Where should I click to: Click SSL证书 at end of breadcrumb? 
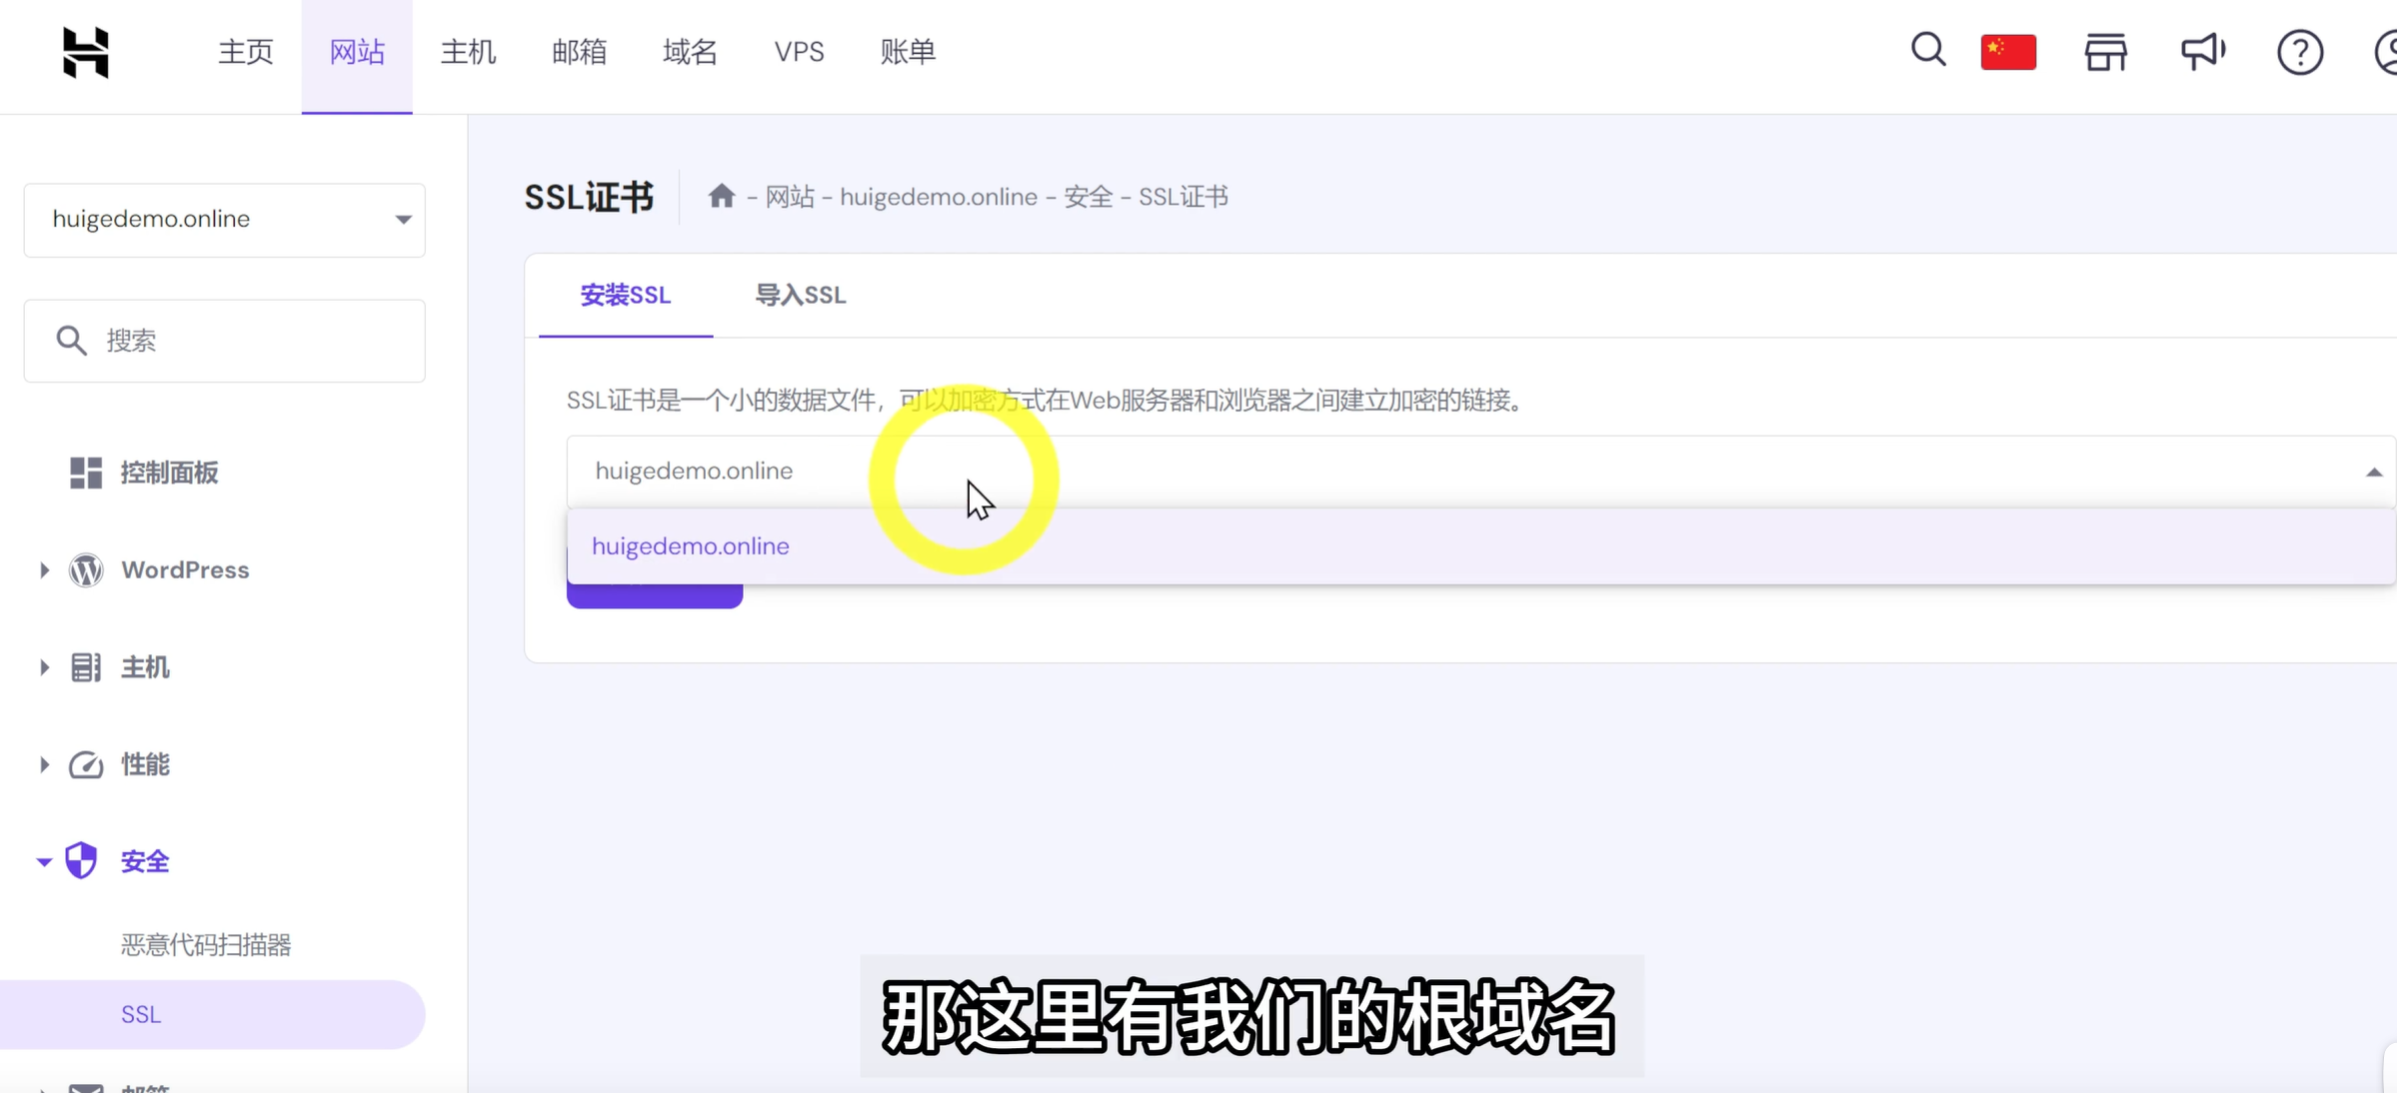[x=1183, y=196]
